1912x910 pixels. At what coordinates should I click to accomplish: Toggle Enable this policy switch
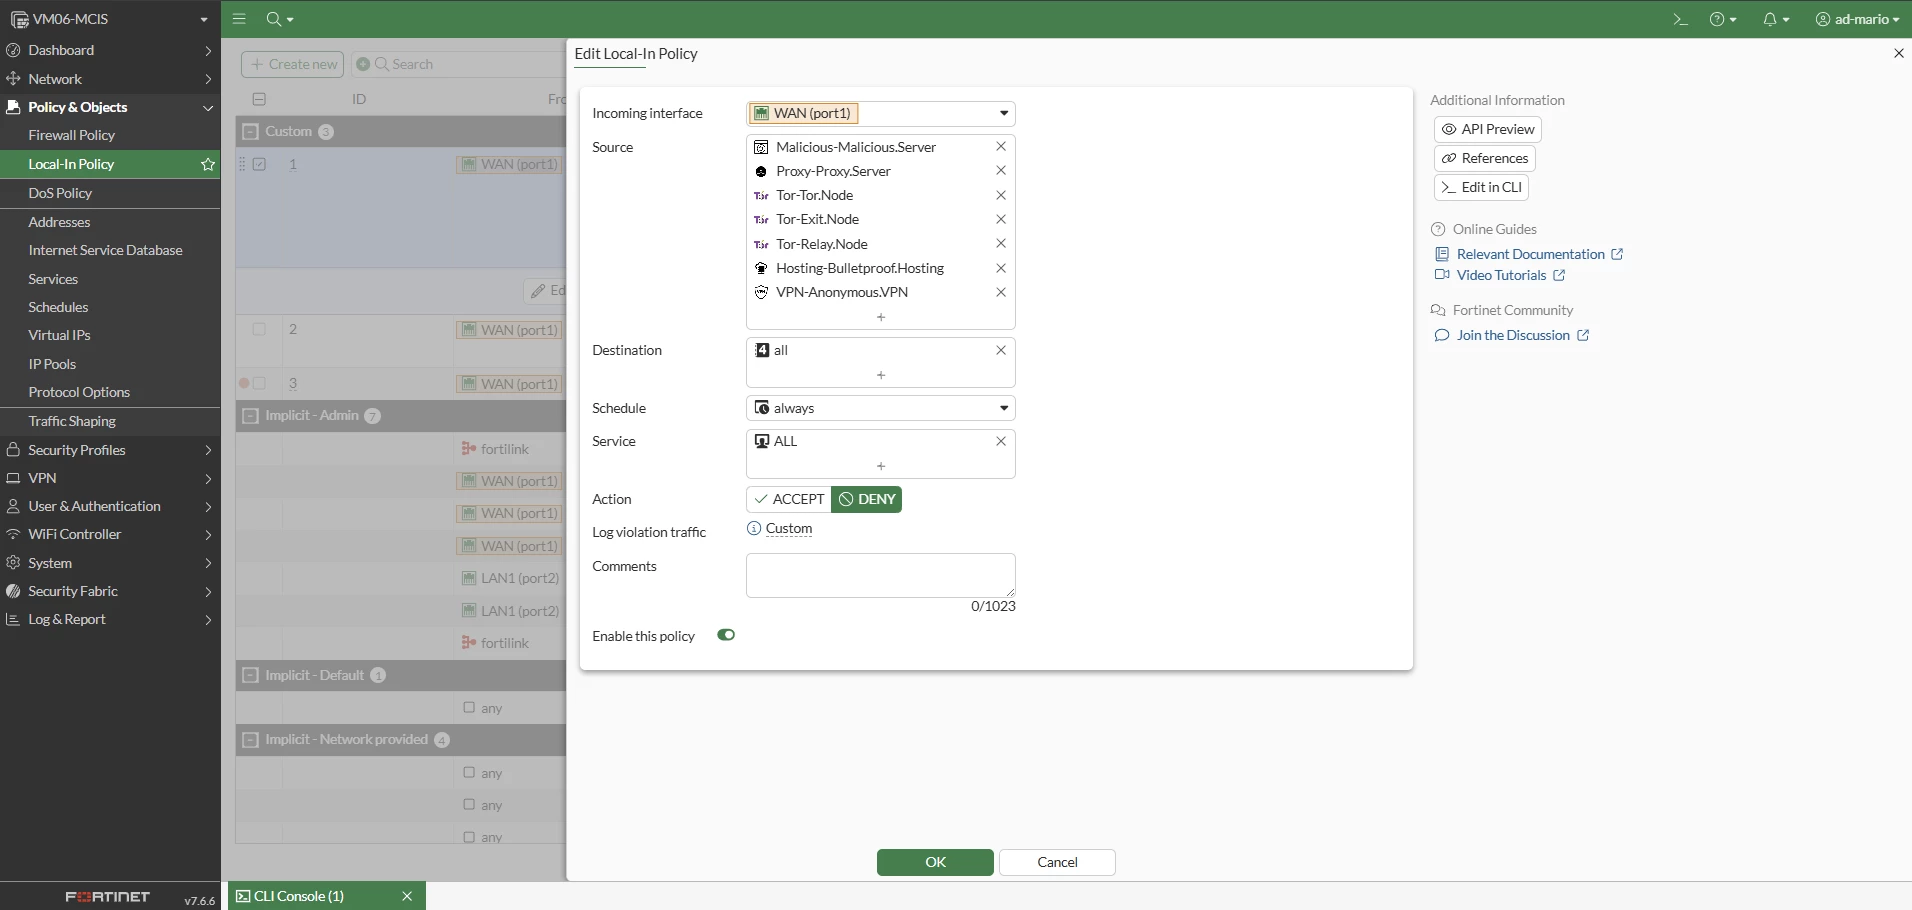(x=726, y=635)
